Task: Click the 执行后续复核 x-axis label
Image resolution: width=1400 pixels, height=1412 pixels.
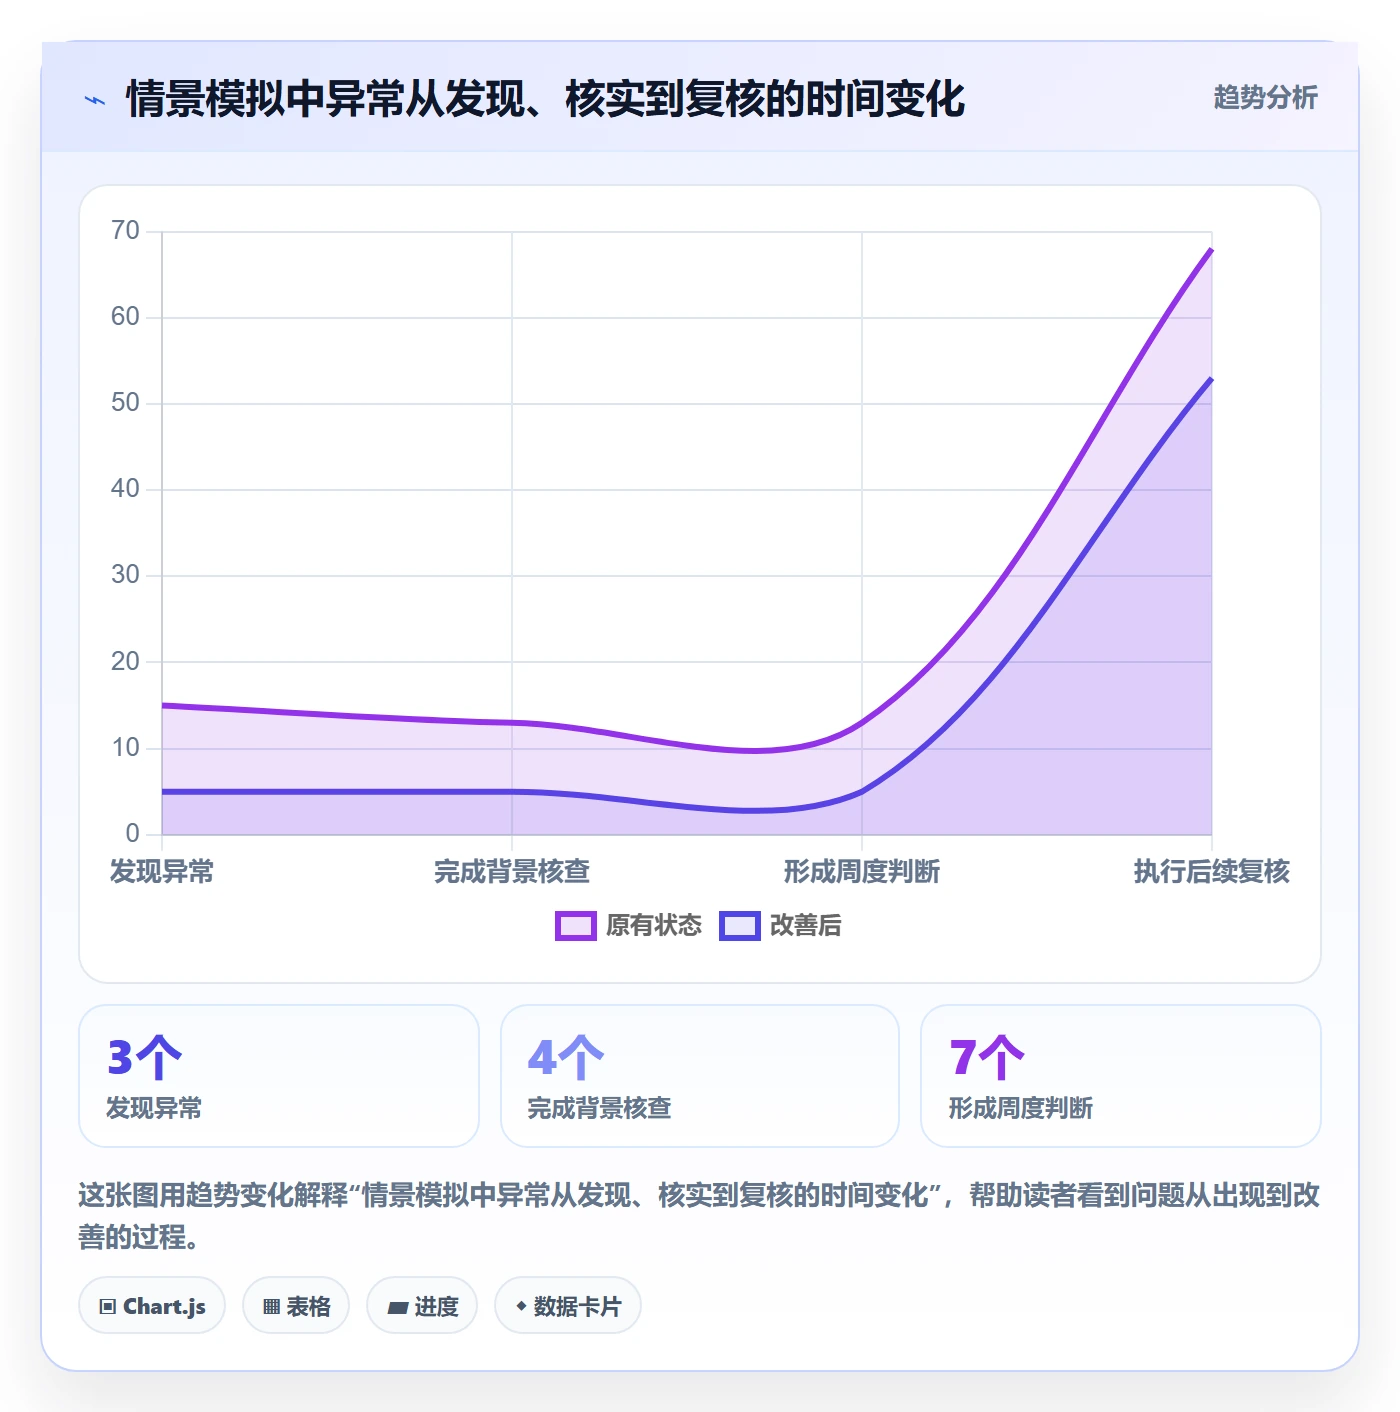Action: (x=1211, y=872)
